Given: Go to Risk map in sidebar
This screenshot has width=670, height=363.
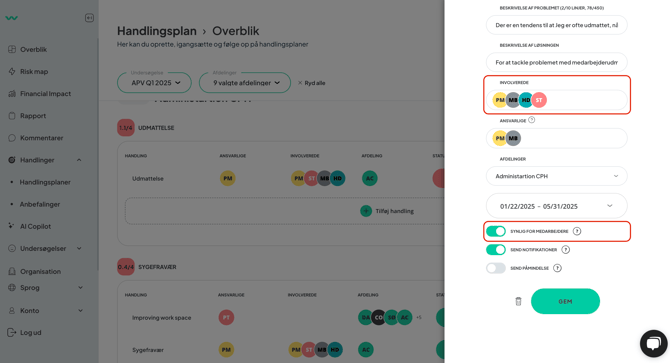Looking at the screenshot, I should click(x=34, y=72).
